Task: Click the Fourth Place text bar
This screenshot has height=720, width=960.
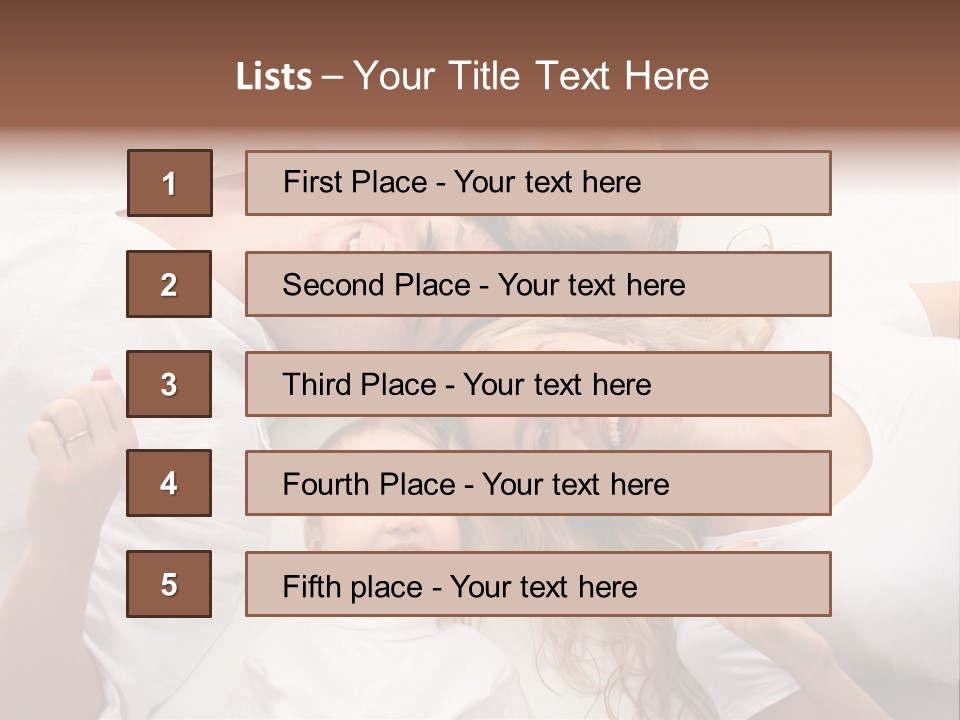Action: (538, 483)
